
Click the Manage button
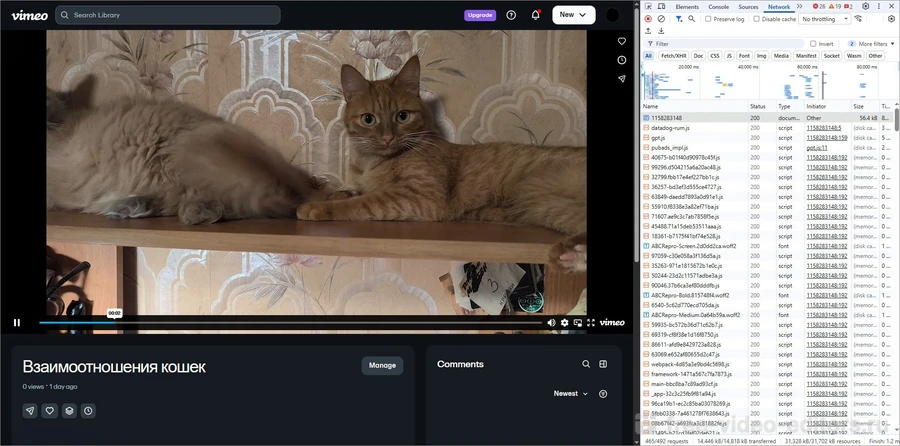point(382,365)
